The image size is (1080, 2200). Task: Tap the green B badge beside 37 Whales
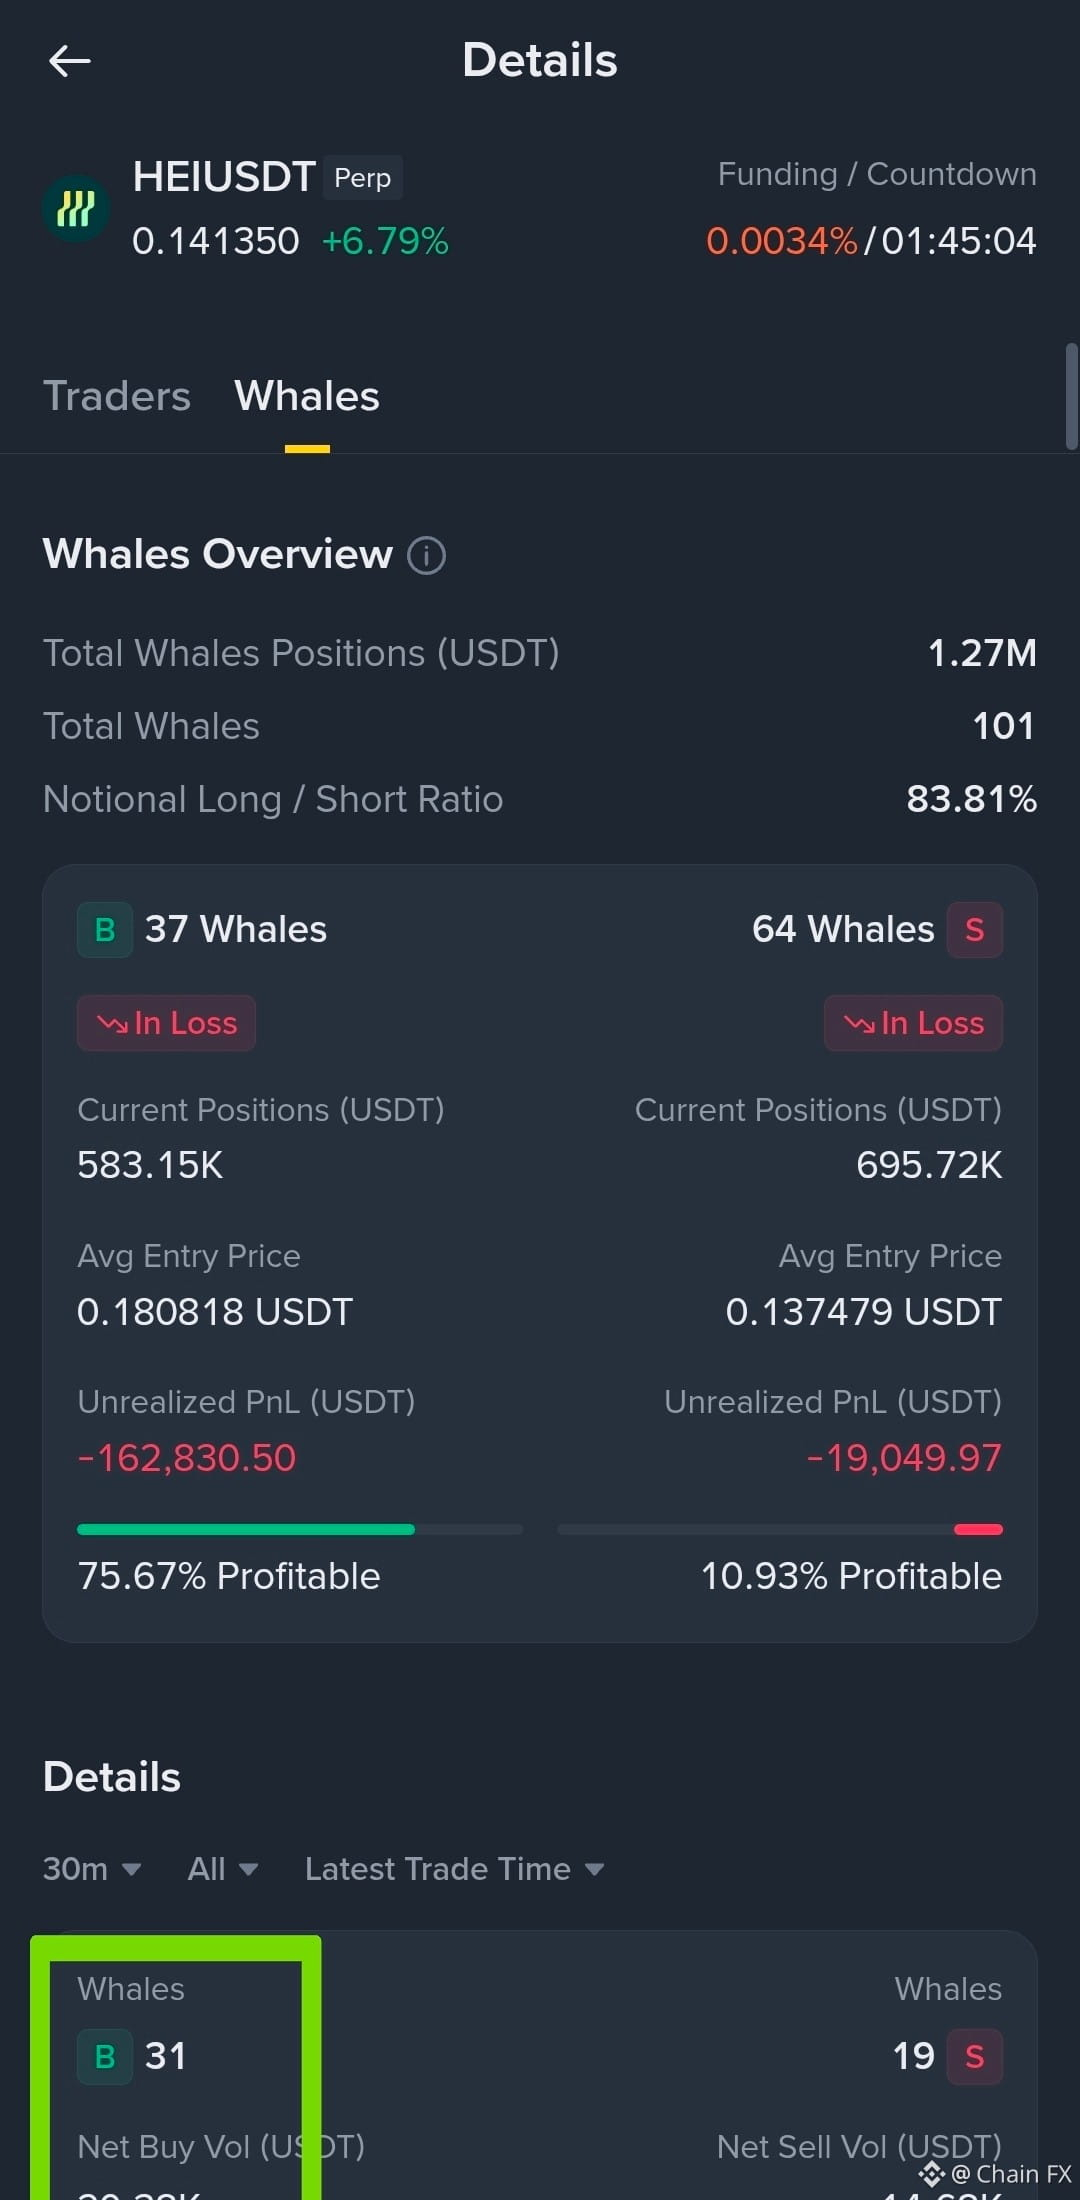tap(105, 930)
